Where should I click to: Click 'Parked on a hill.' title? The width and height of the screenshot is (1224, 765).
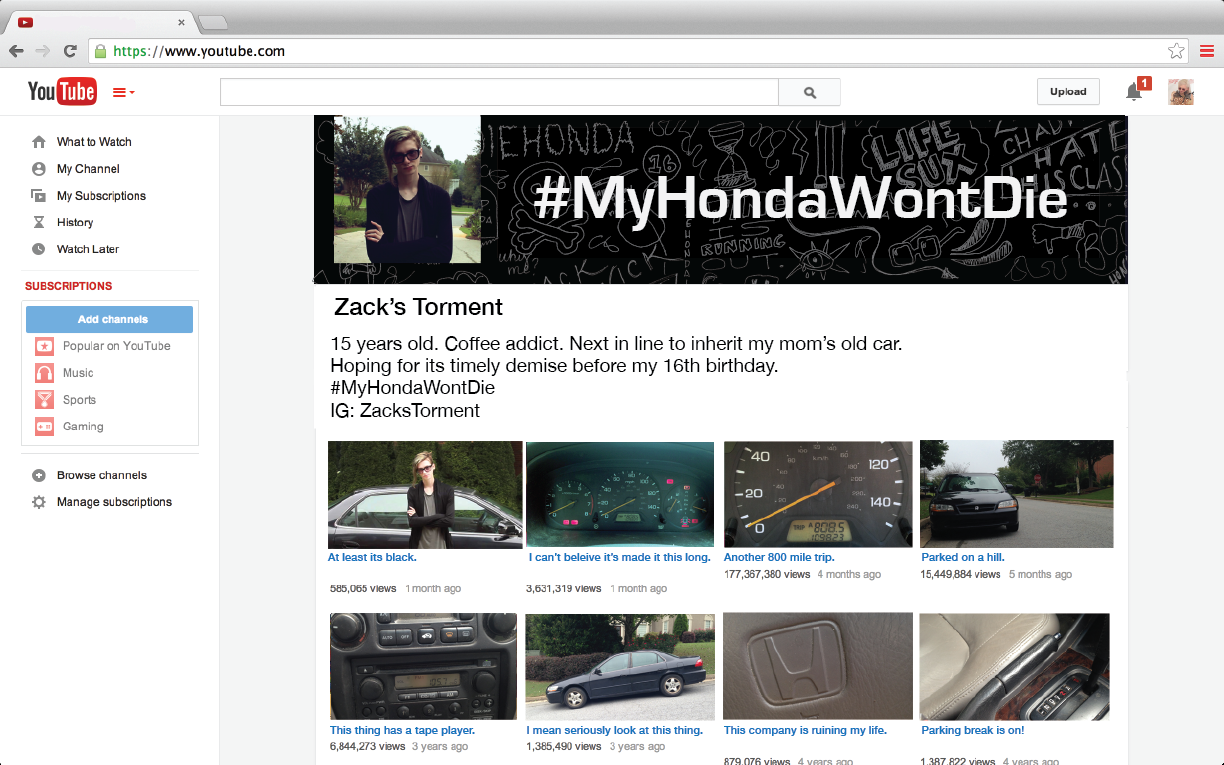coord(963,557)
